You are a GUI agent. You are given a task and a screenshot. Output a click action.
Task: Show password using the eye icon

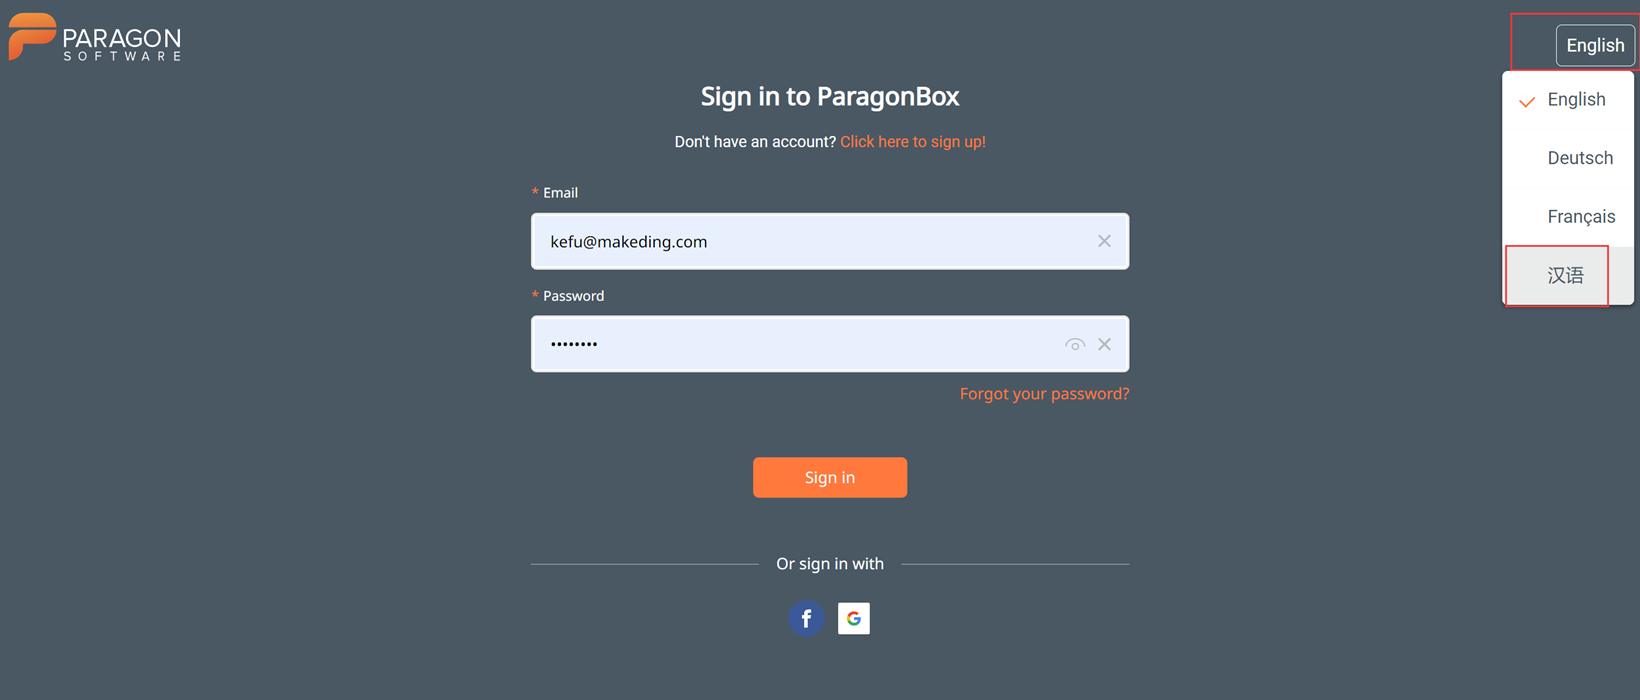point(1074,344)
